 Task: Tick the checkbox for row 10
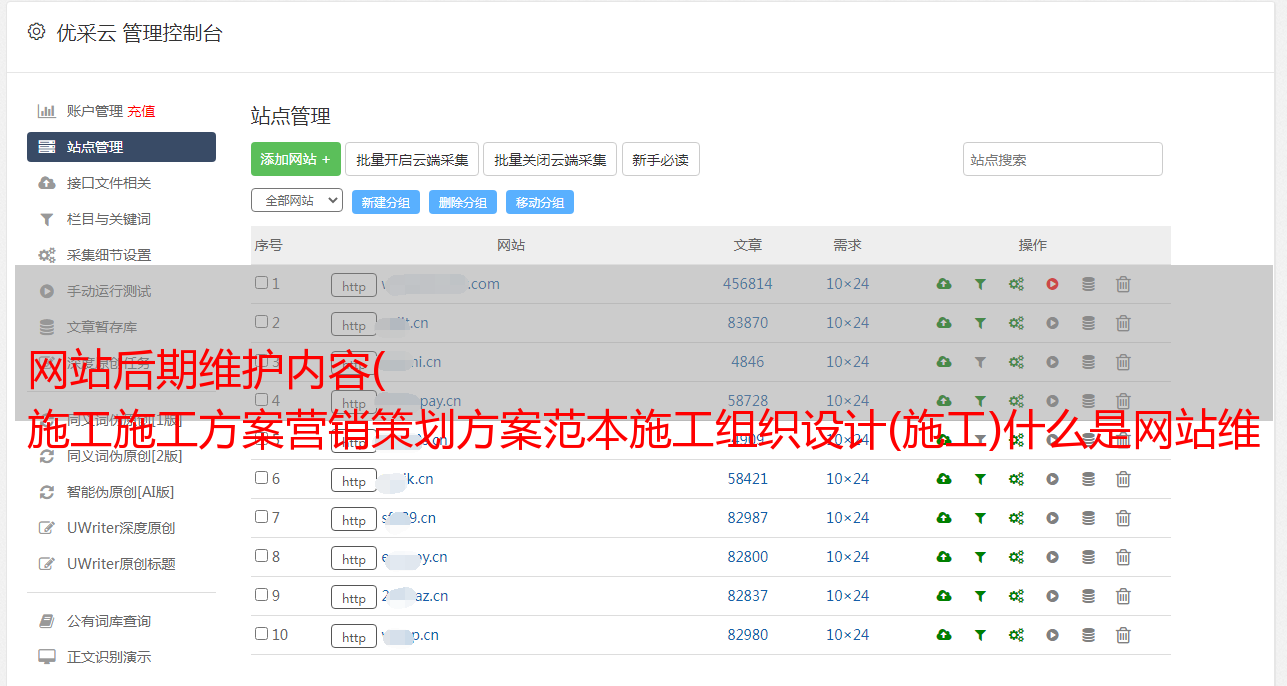(x=261, y=634)
